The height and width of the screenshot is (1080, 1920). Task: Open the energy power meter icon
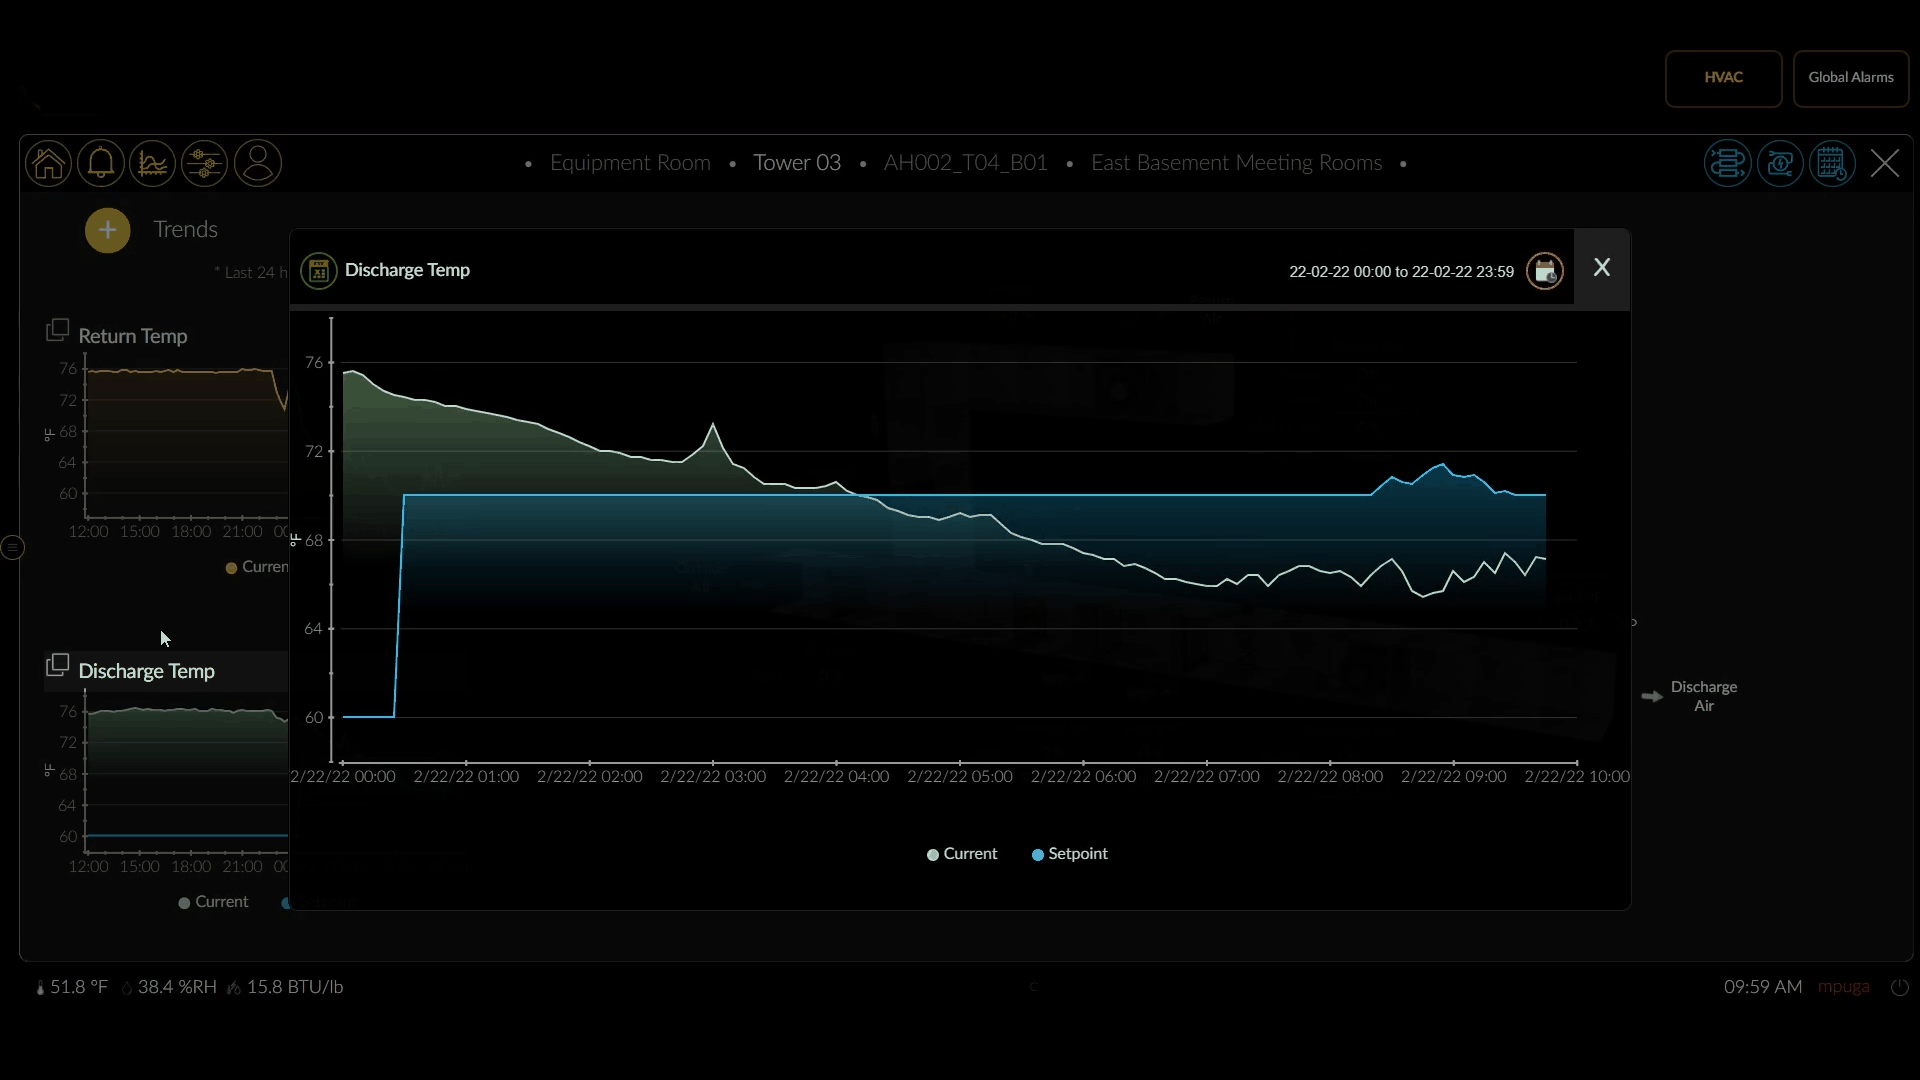1780,163
